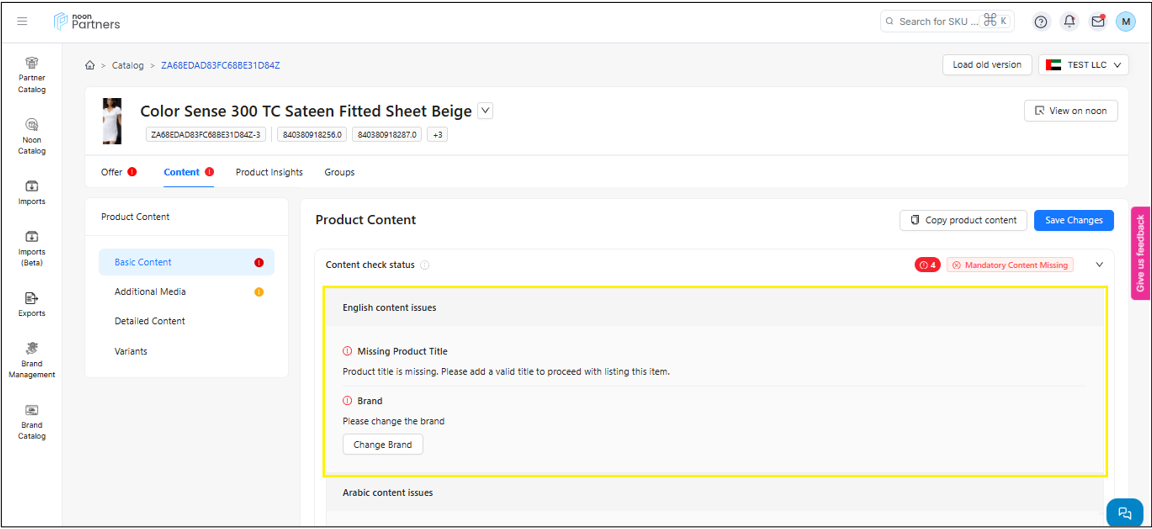Switch to the Offer tab
Screen dimensions: 1152x529
112,172
